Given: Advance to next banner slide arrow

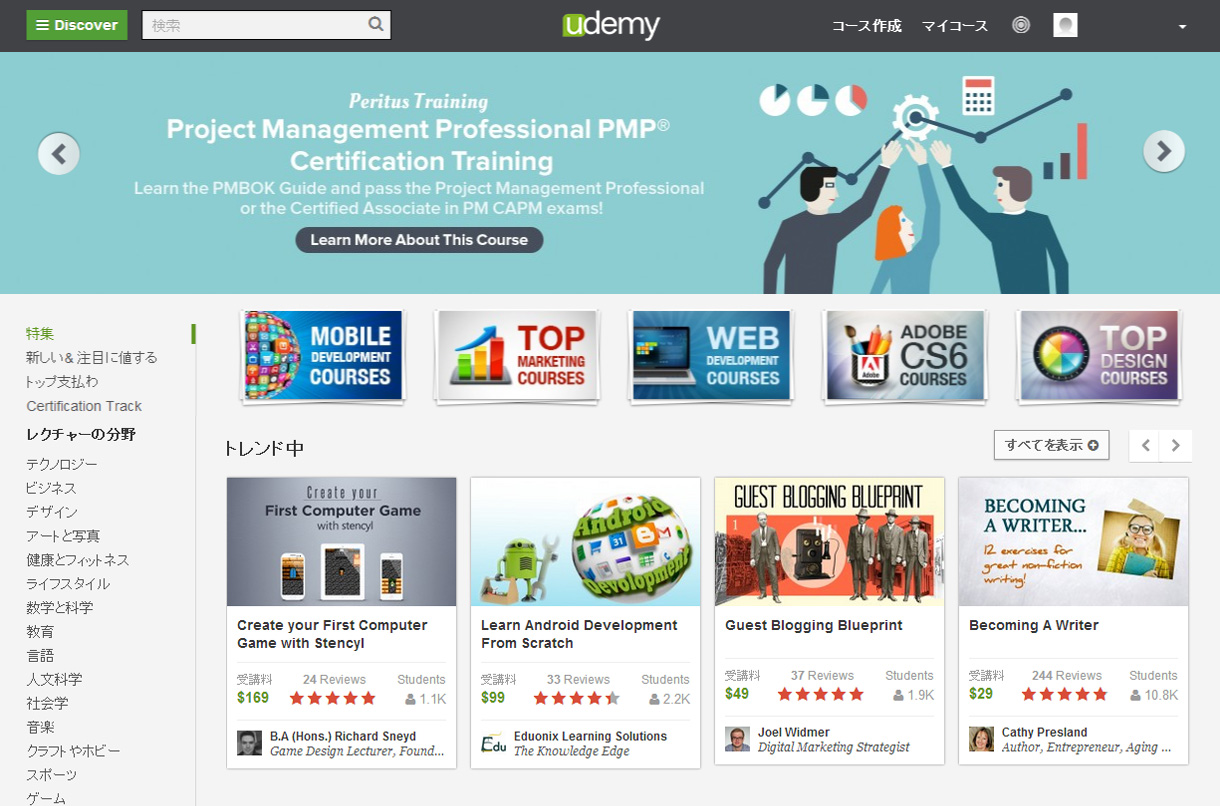Looking at the screenshot, I should pyautogui.click(x=1164, y=151).
